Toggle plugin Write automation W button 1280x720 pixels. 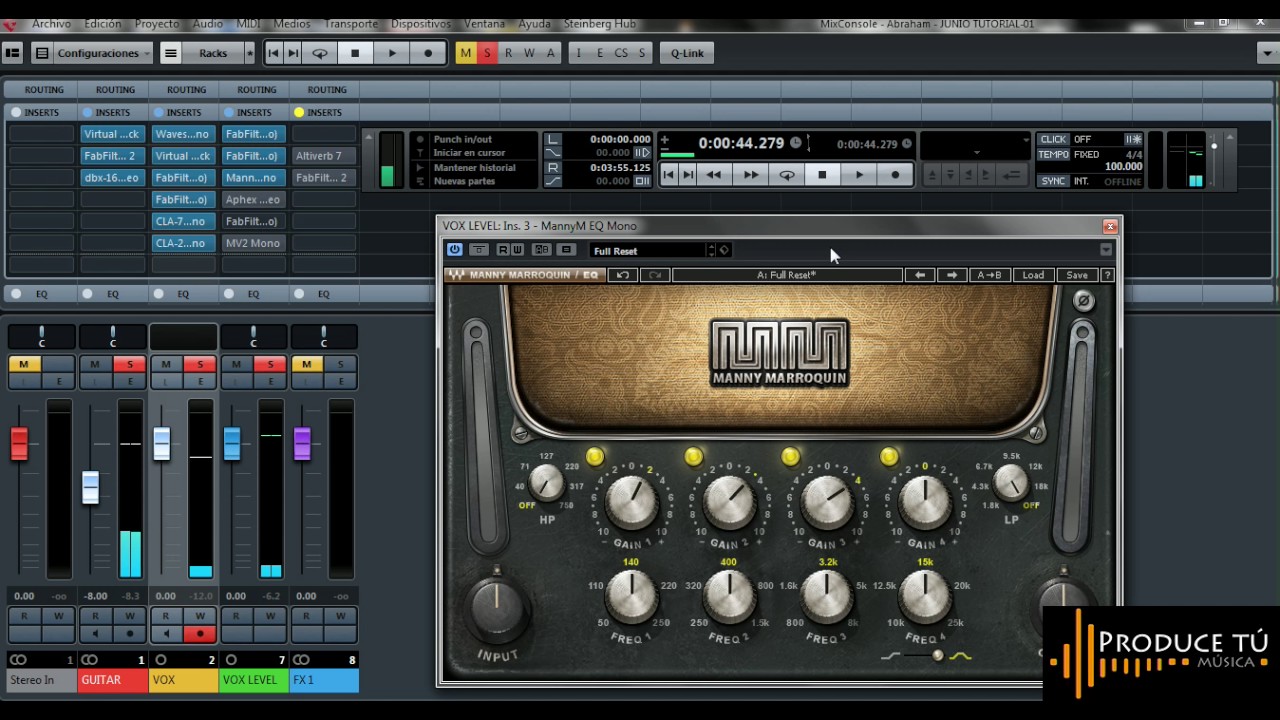point(516,250)
